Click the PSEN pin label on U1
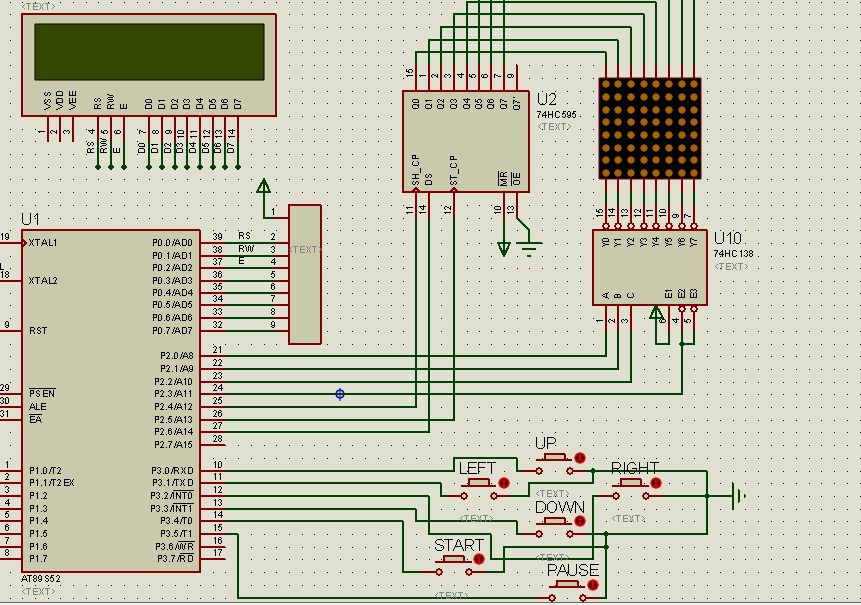The width and height of the screenshot is (861, 605). coord(42,394)
